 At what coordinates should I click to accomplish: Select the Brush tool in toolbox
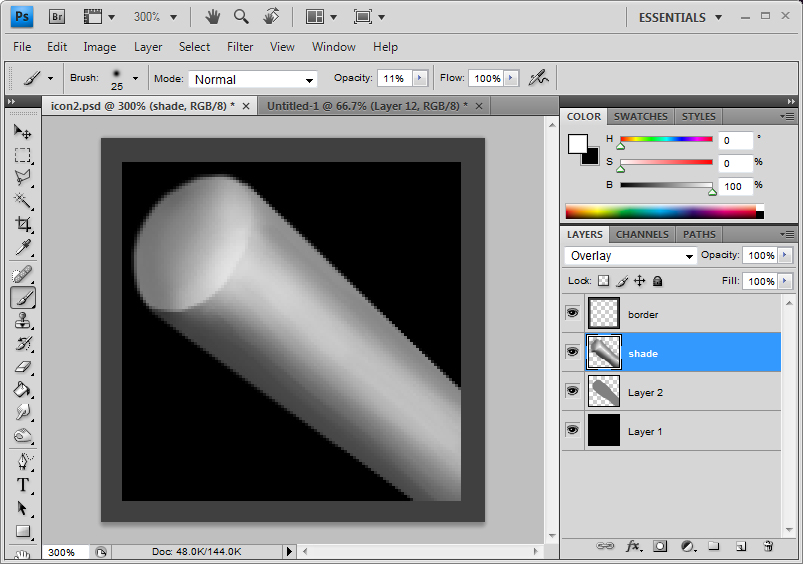click(23, 298)
